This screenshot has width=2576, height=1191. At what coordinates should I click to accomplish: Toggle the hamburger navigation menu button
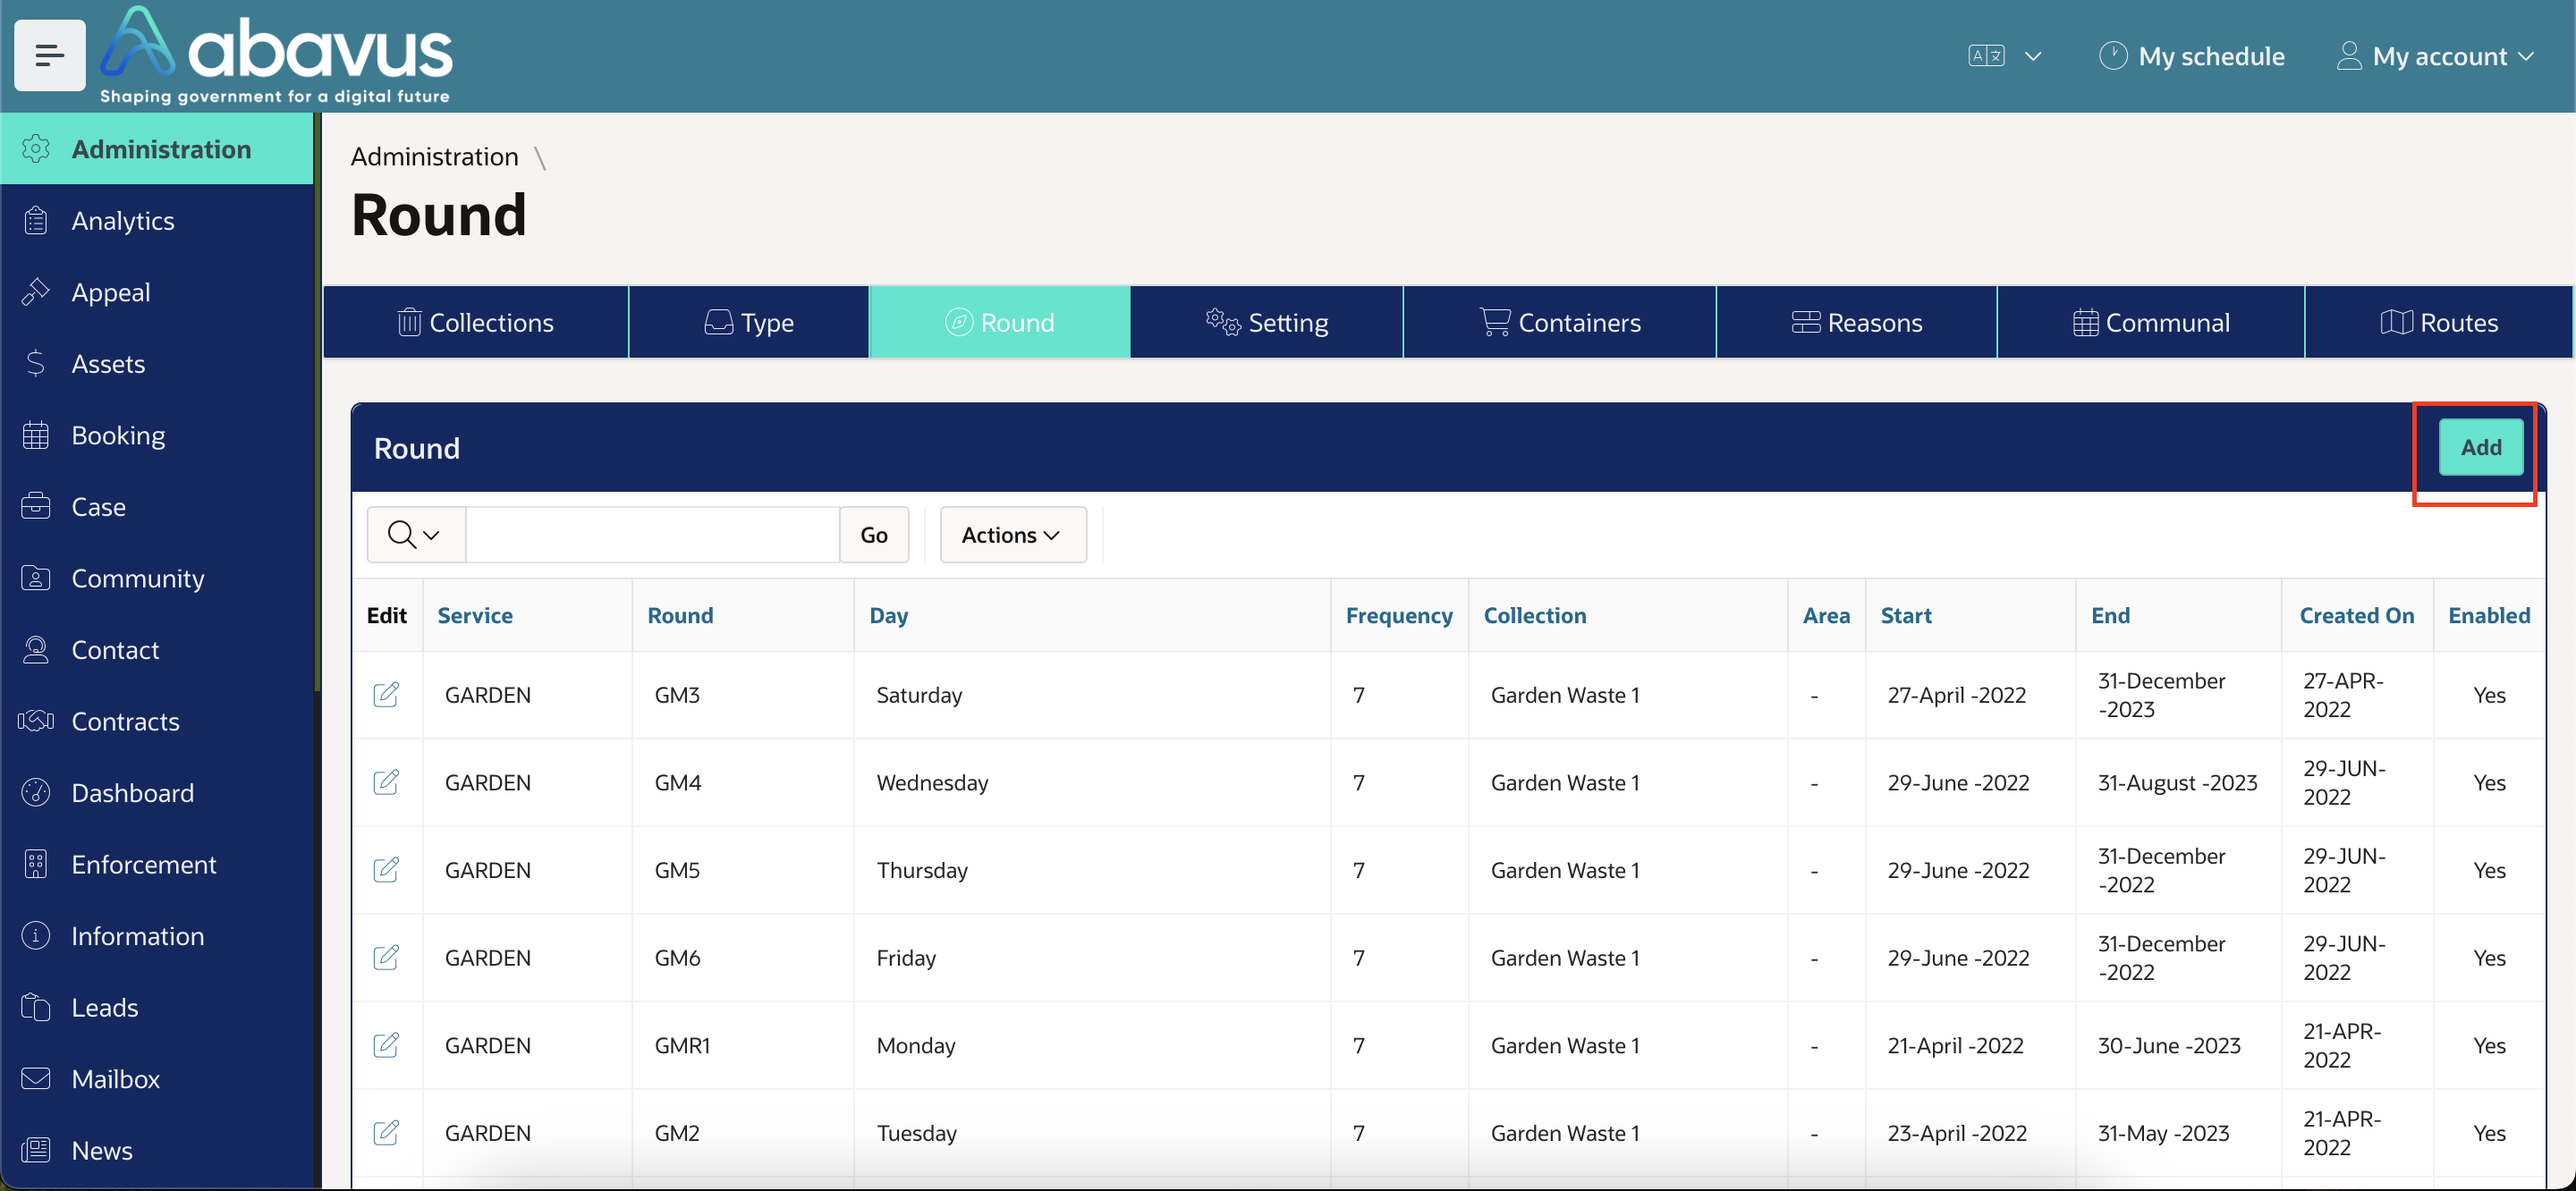tap(49, 55)
